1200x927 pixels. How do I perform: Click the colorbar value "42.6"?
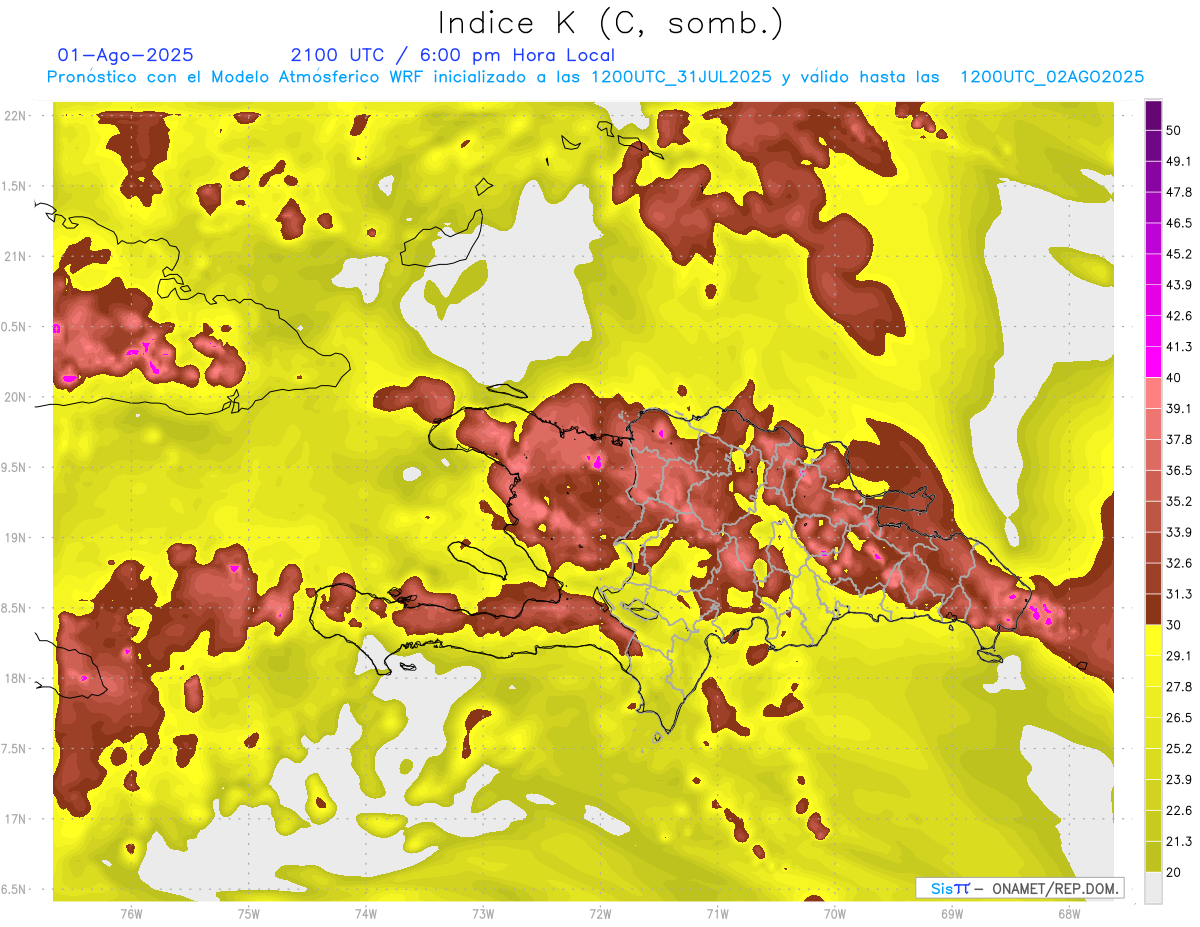1179,316
